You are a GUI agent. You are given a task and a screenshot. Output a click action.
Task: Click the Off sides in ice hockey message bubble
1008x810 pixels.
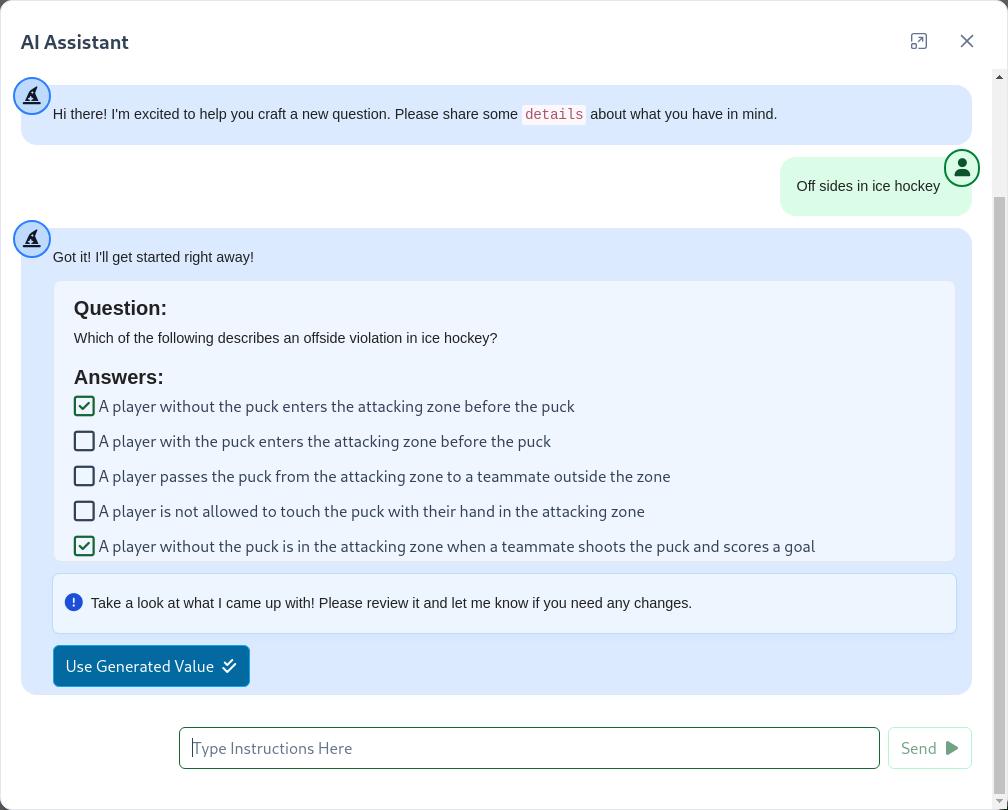pos(866,185)
